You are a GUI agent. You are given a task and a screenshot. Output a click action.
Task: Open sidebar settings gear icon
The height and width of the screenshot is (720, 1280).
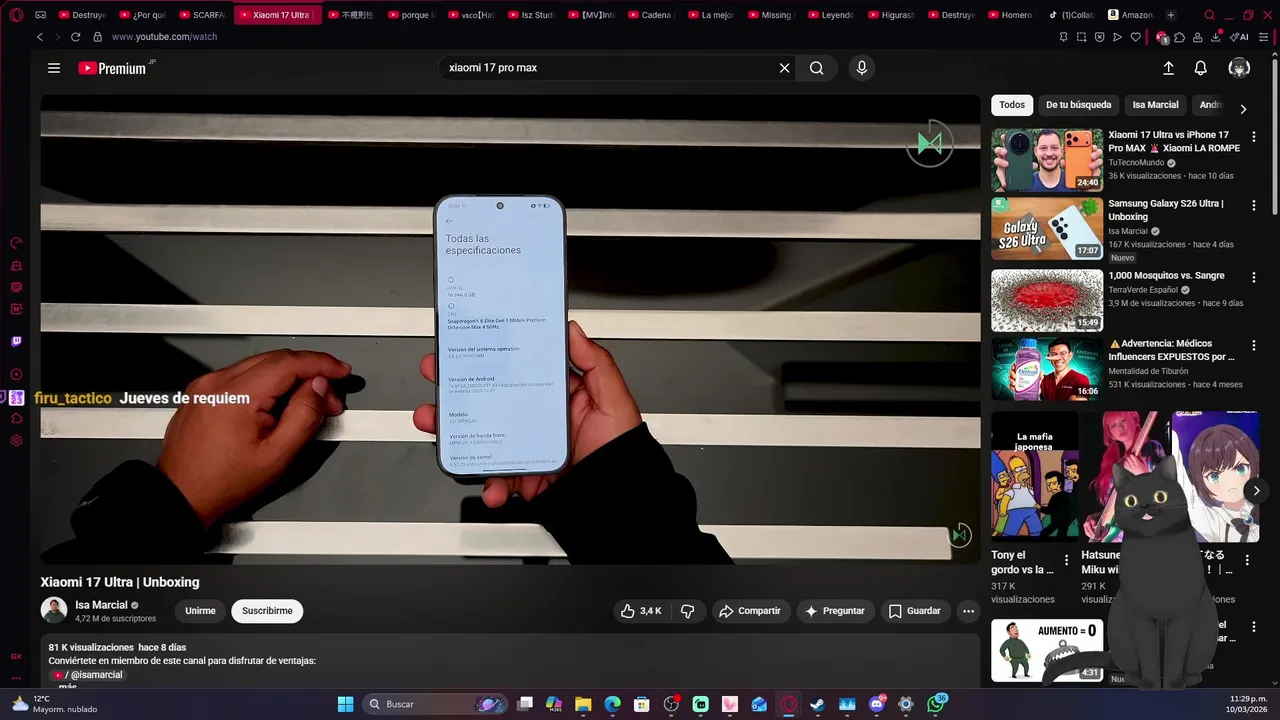pos(16,441)
